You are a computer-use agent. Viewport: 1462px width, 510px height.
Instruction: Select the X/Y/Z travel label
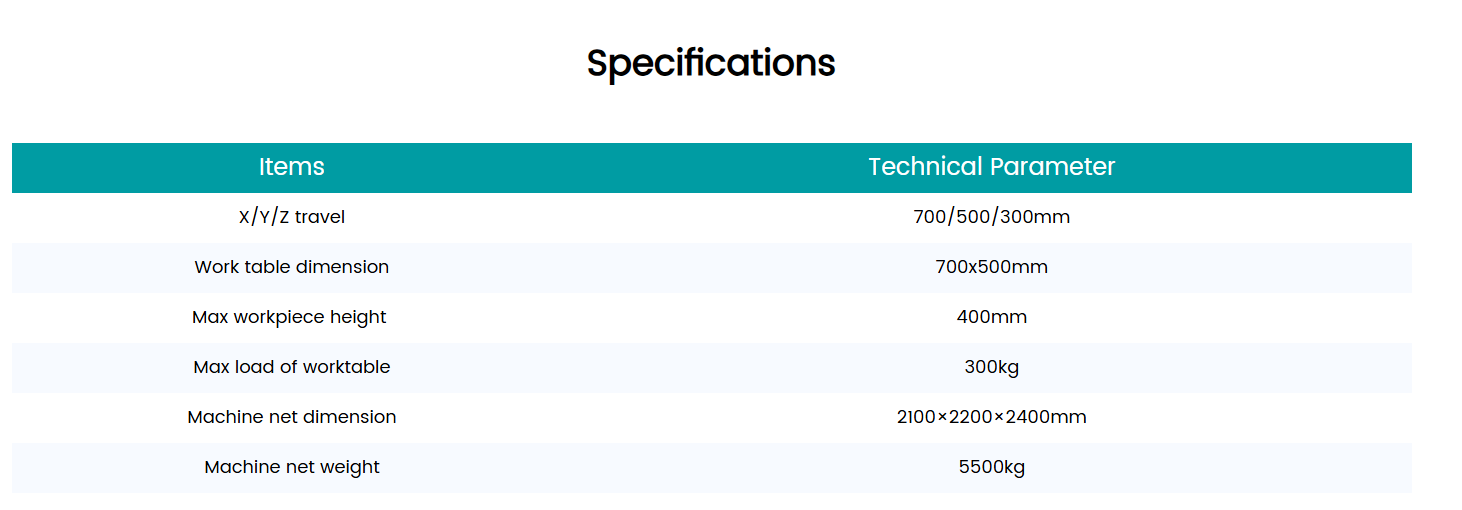point(291,217)
